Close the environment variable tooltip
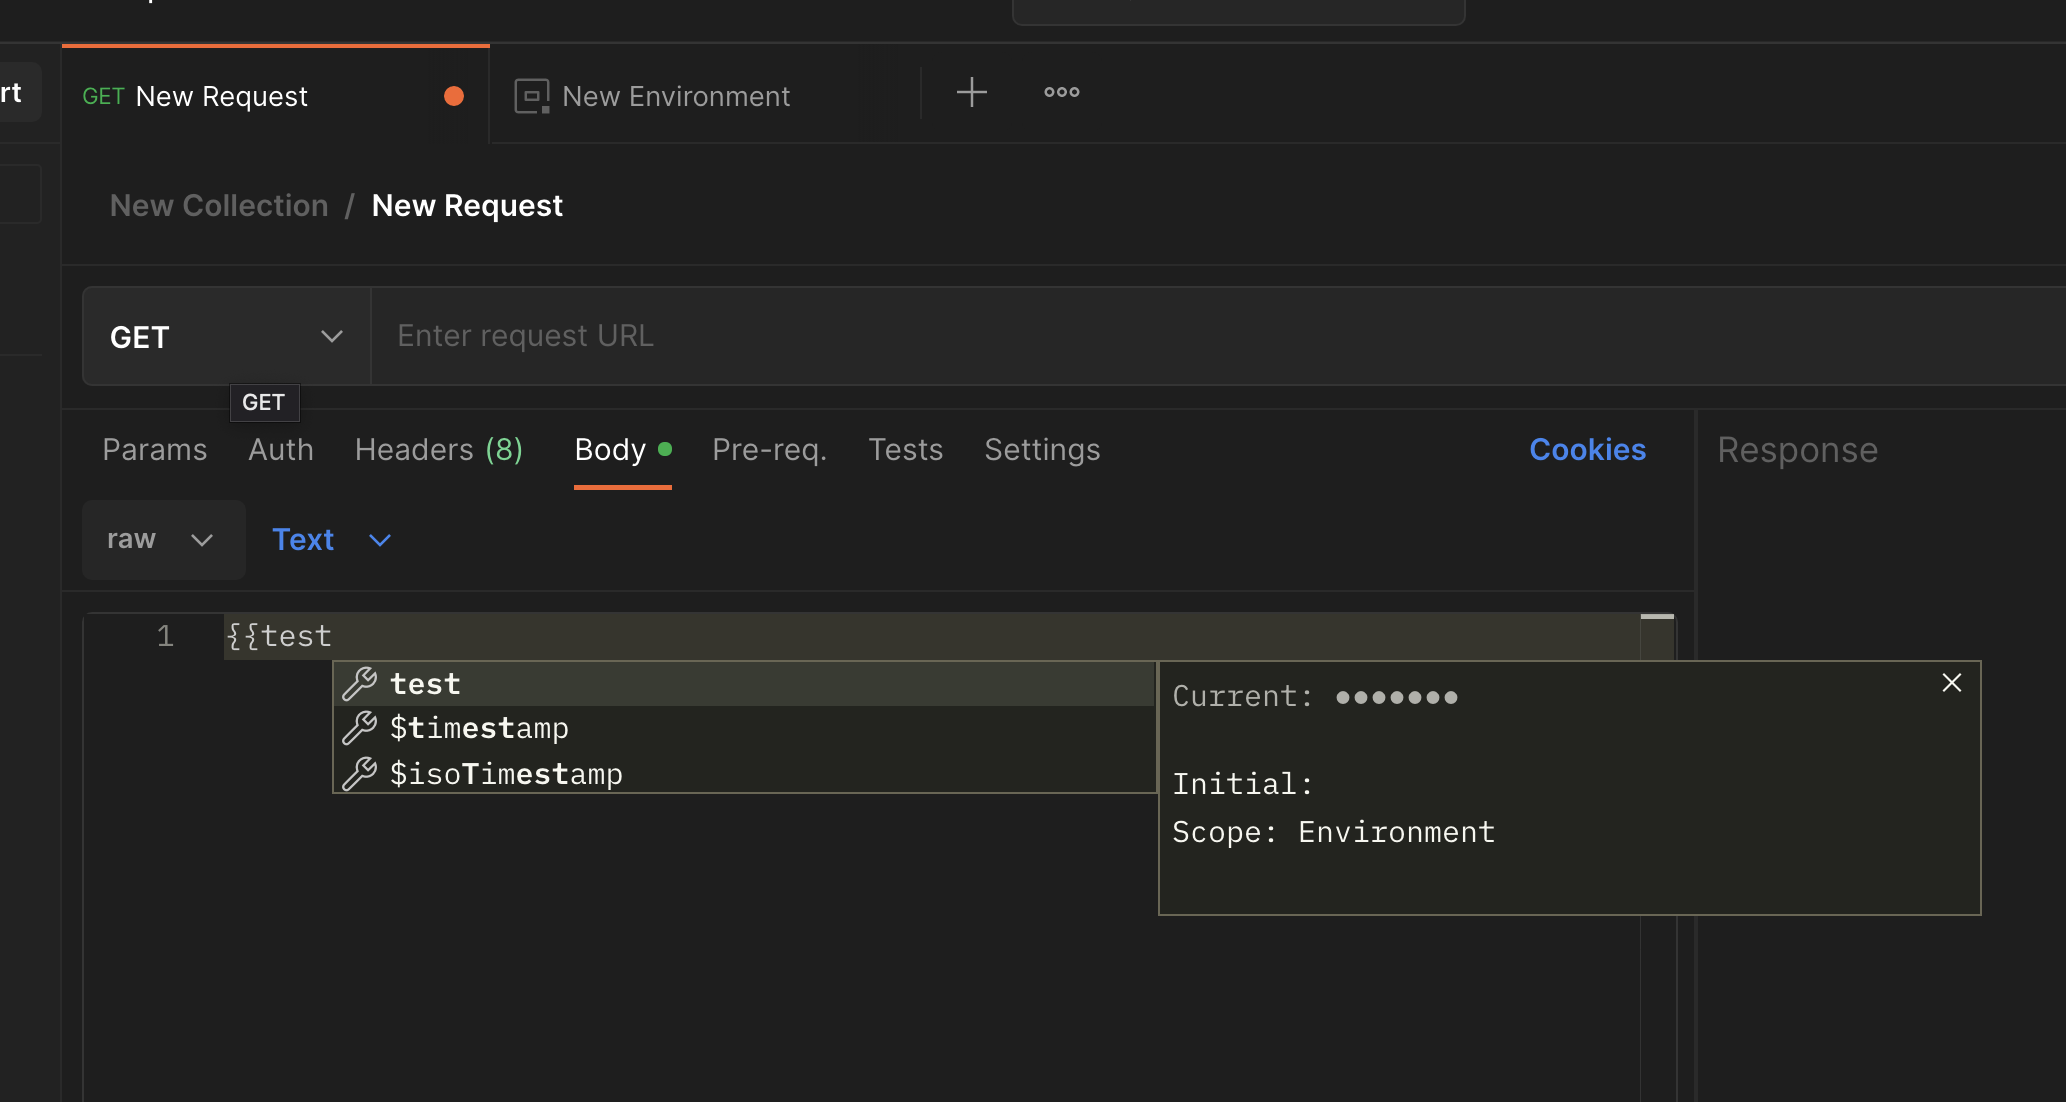The image size is (2066, 1102). 1951,682
